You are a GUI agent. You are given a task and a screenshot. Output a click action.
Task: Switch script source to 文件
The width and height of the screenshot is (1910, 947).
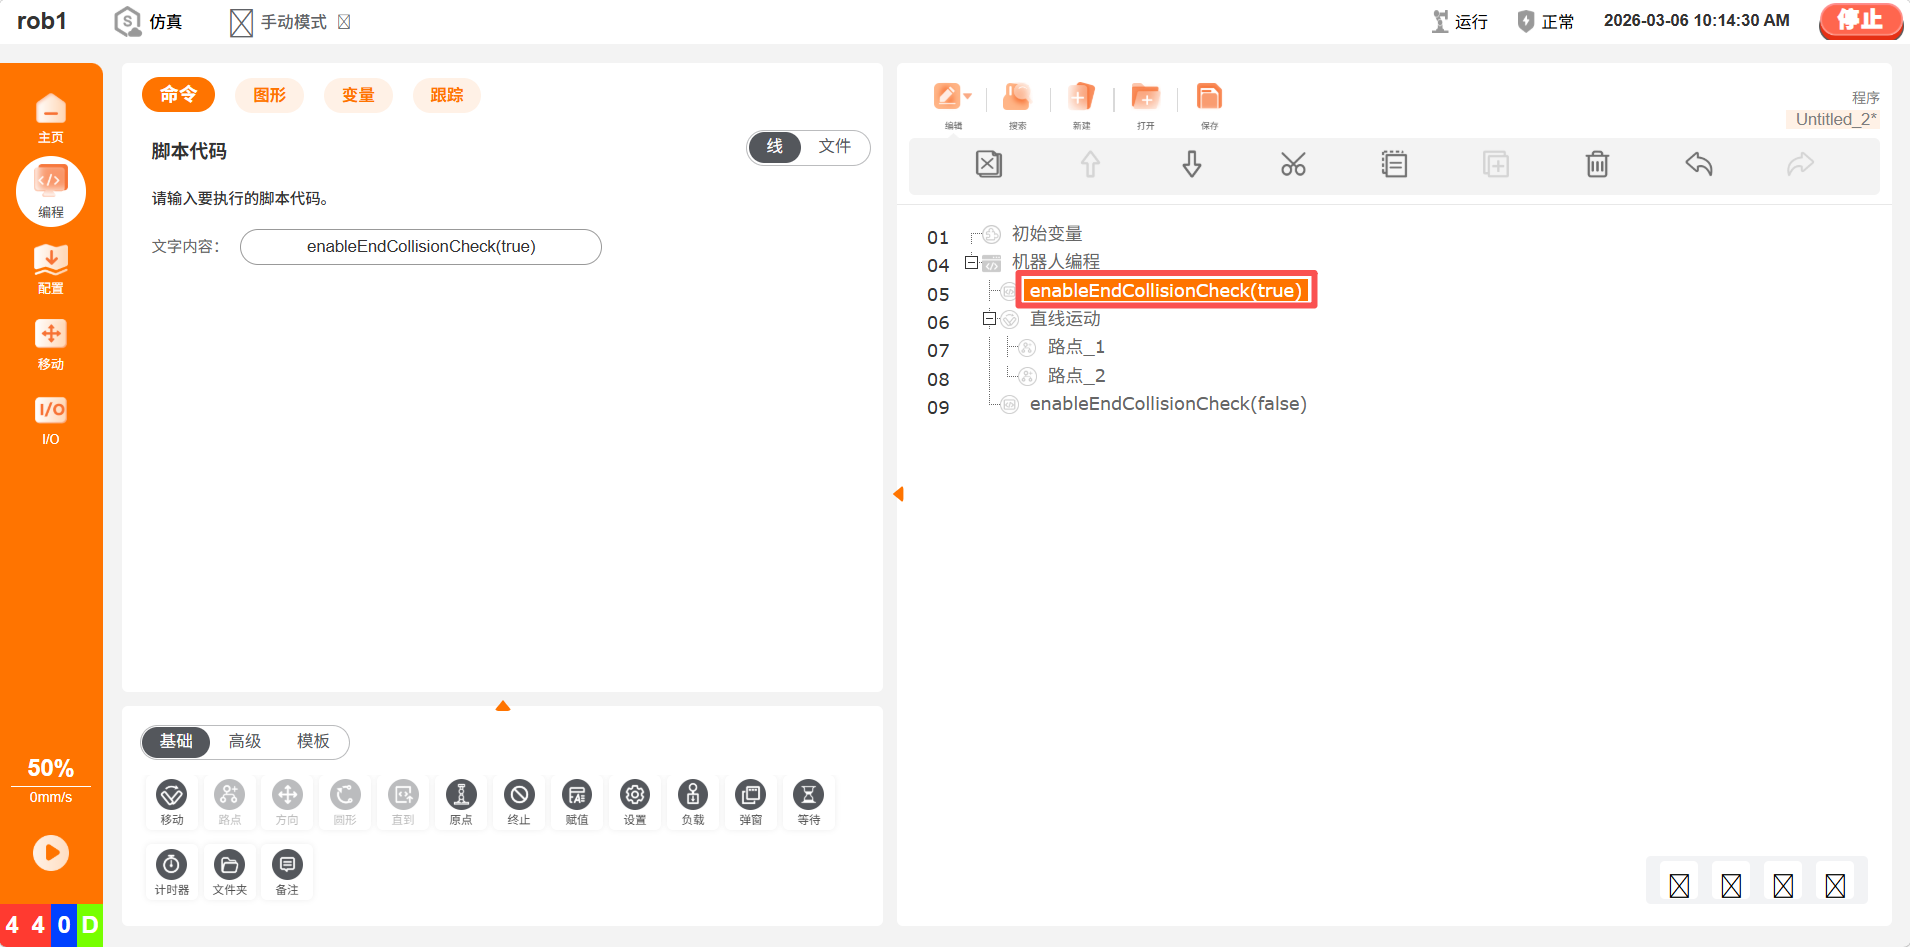834,147
